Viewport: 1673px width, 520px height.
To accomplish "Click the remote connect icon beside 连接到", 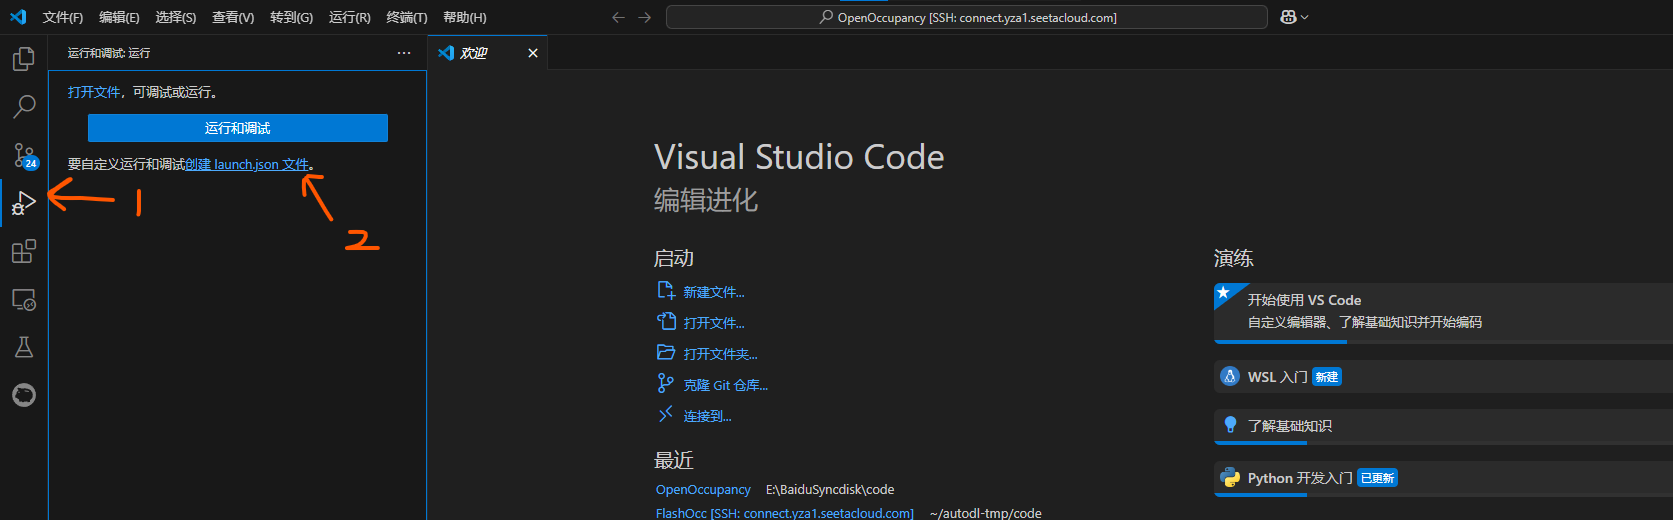I will [666, 415].
